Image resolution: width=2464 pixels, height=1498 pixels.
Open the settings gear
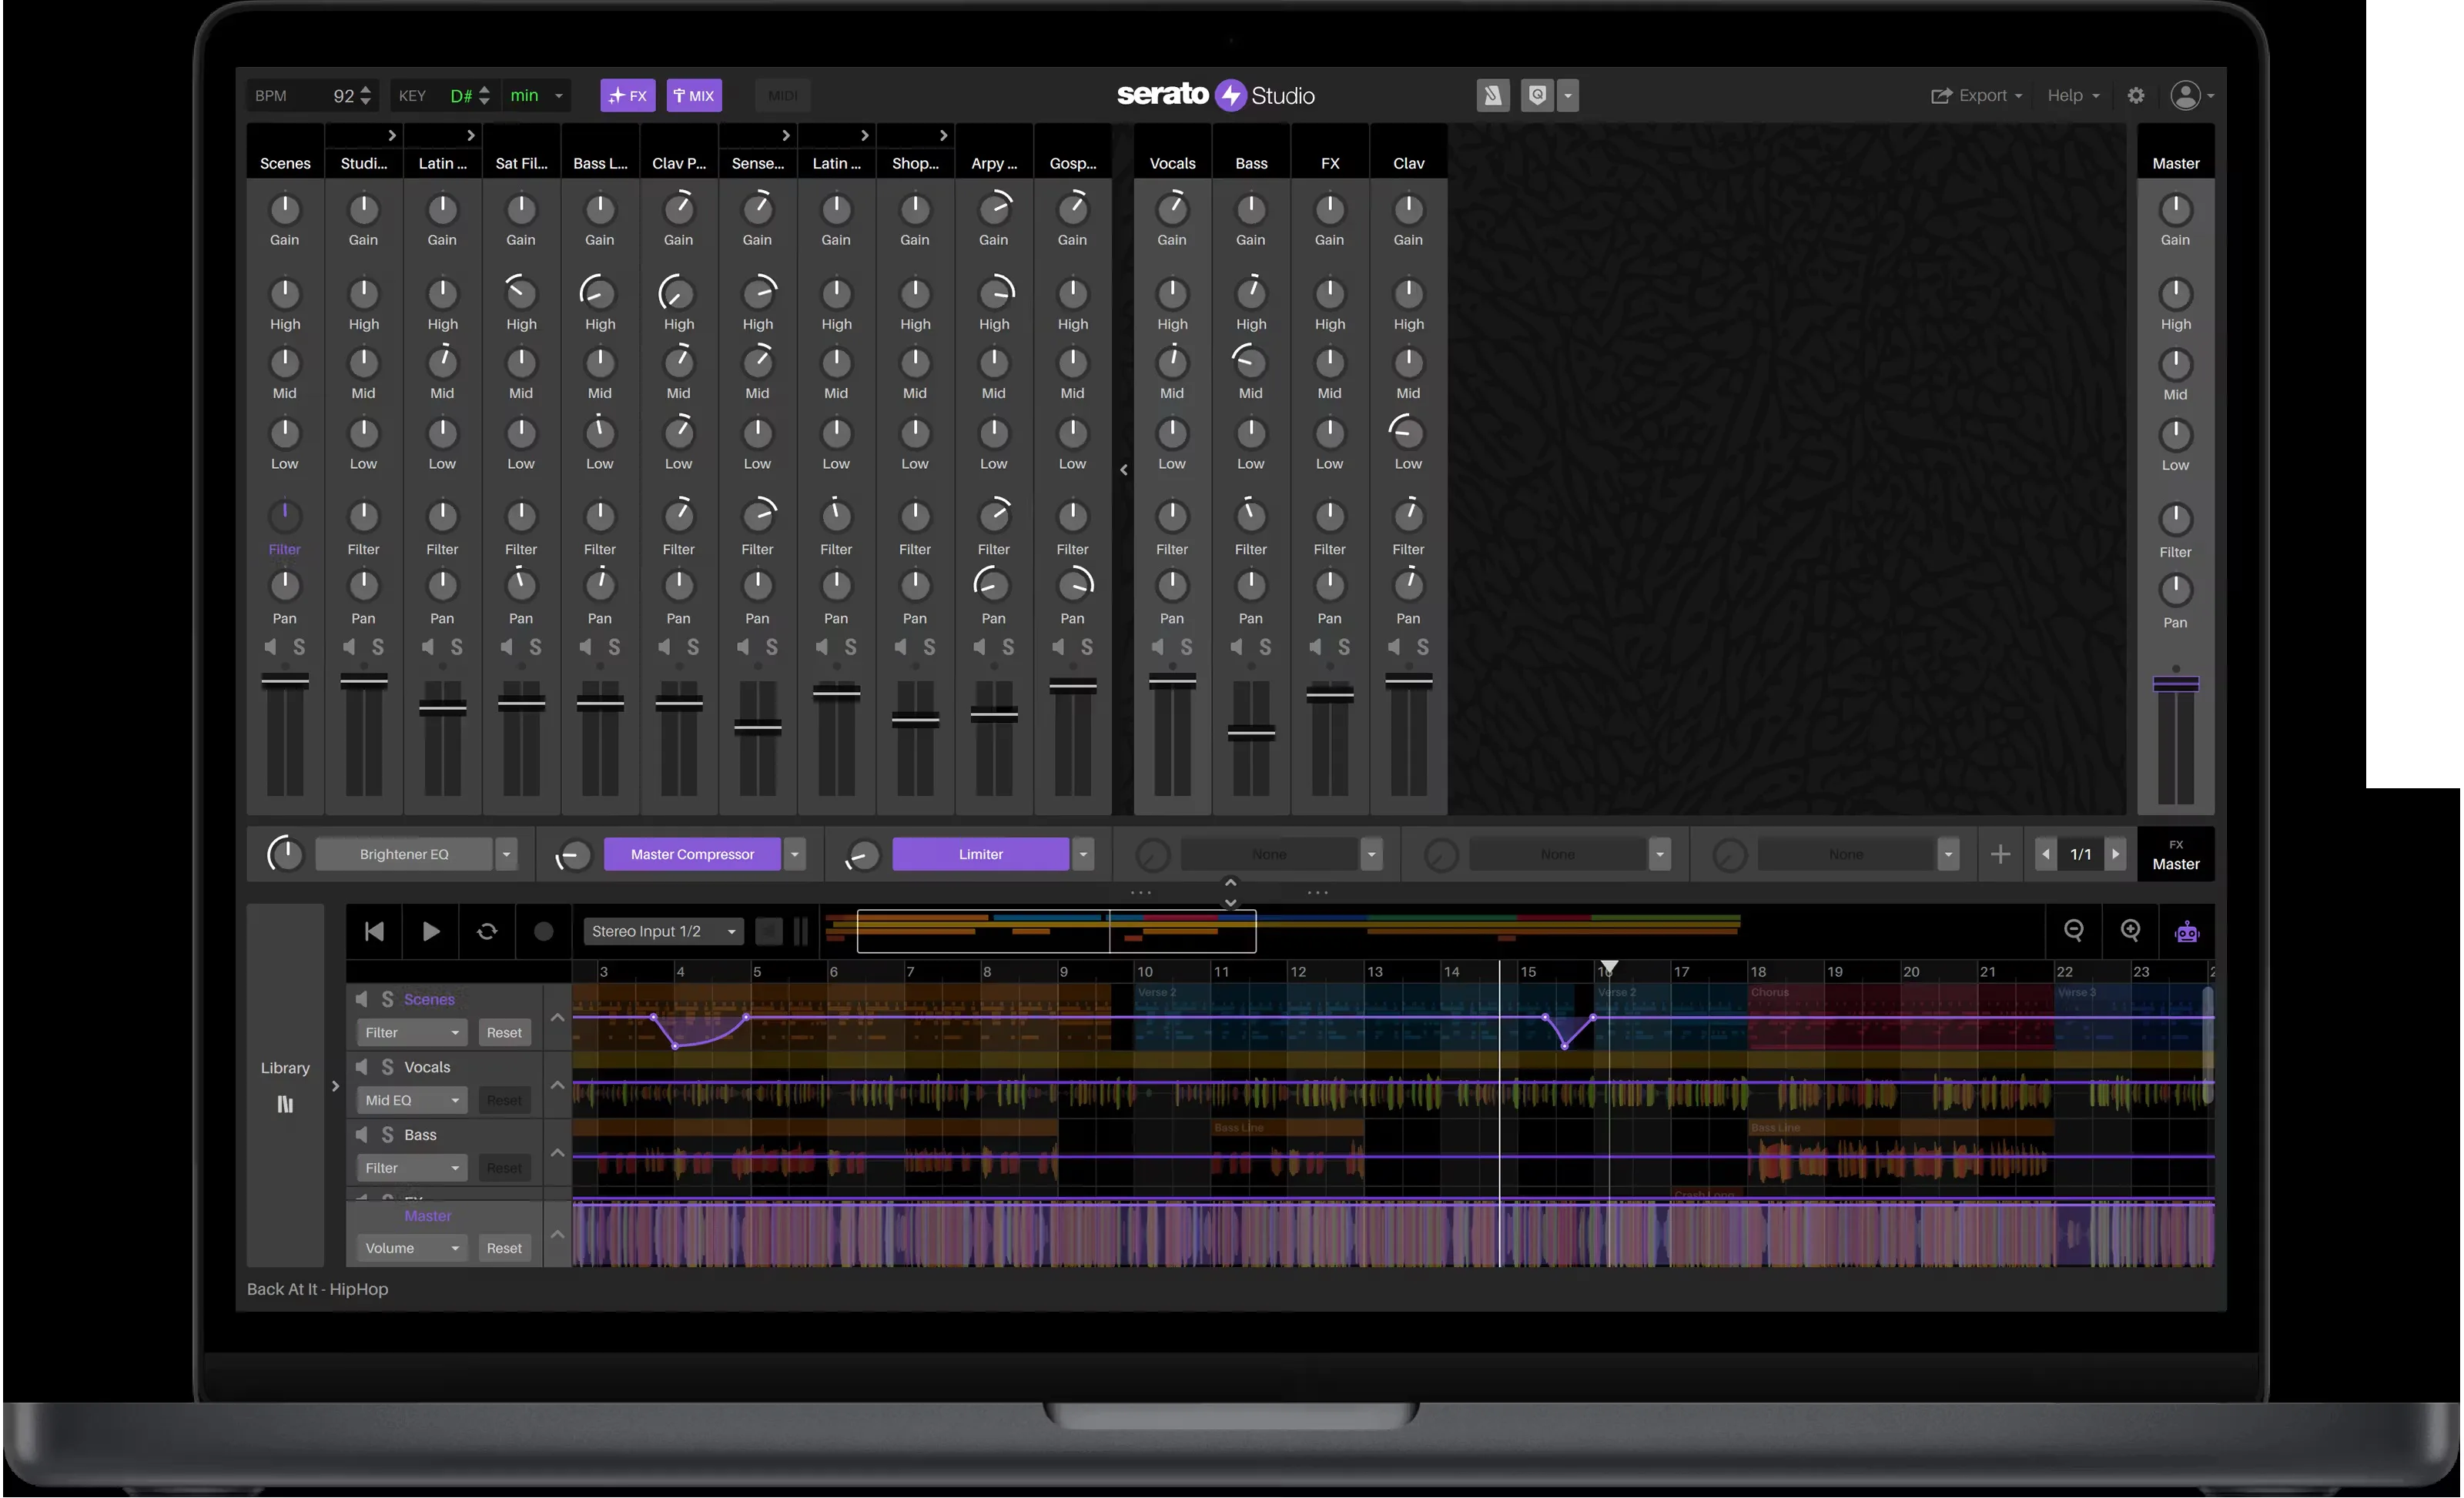2137,96
